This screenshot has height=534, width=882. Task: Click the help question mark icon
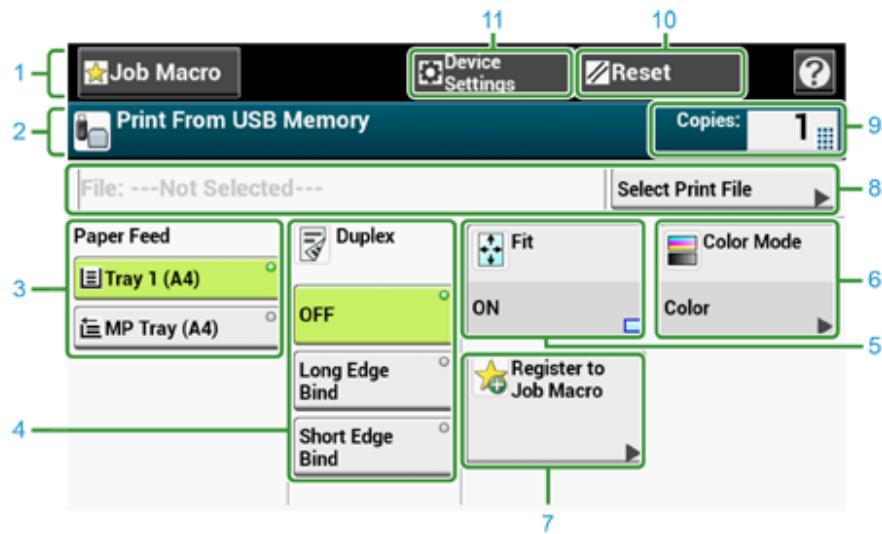(x=812, y=73)
